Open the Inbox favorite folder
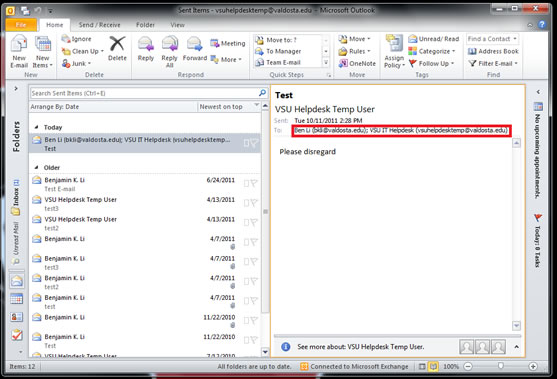557x379 pixels. 16,196
